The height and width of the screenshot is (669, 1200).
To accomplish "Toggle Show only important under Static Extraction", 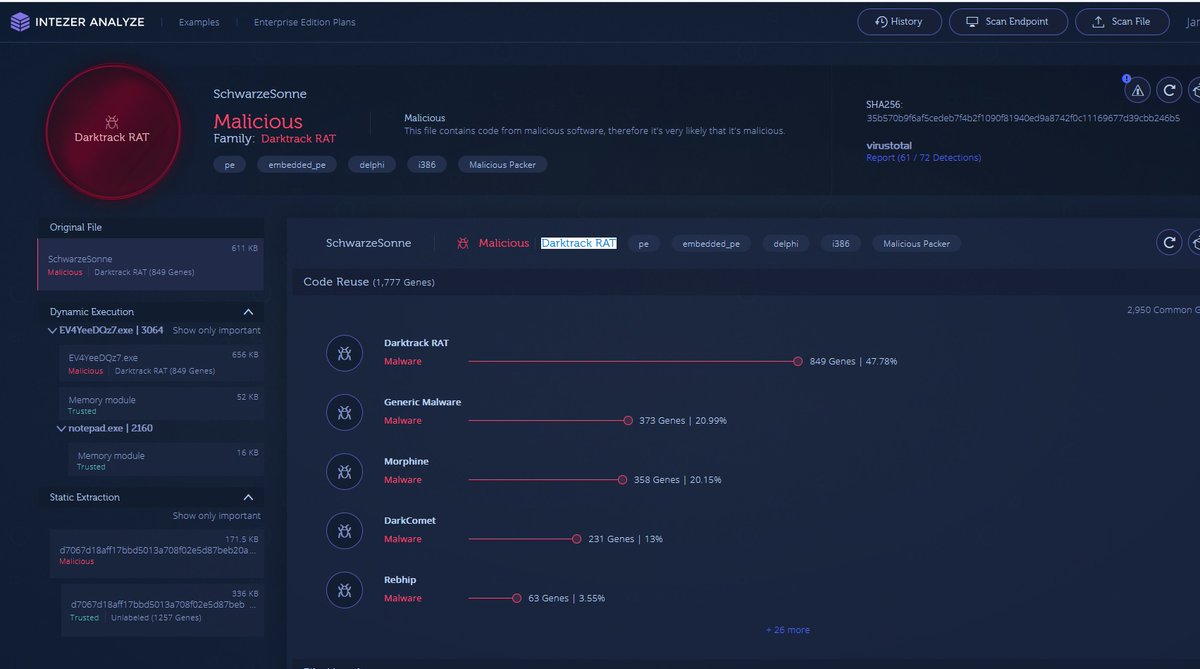I will [216, 516].
